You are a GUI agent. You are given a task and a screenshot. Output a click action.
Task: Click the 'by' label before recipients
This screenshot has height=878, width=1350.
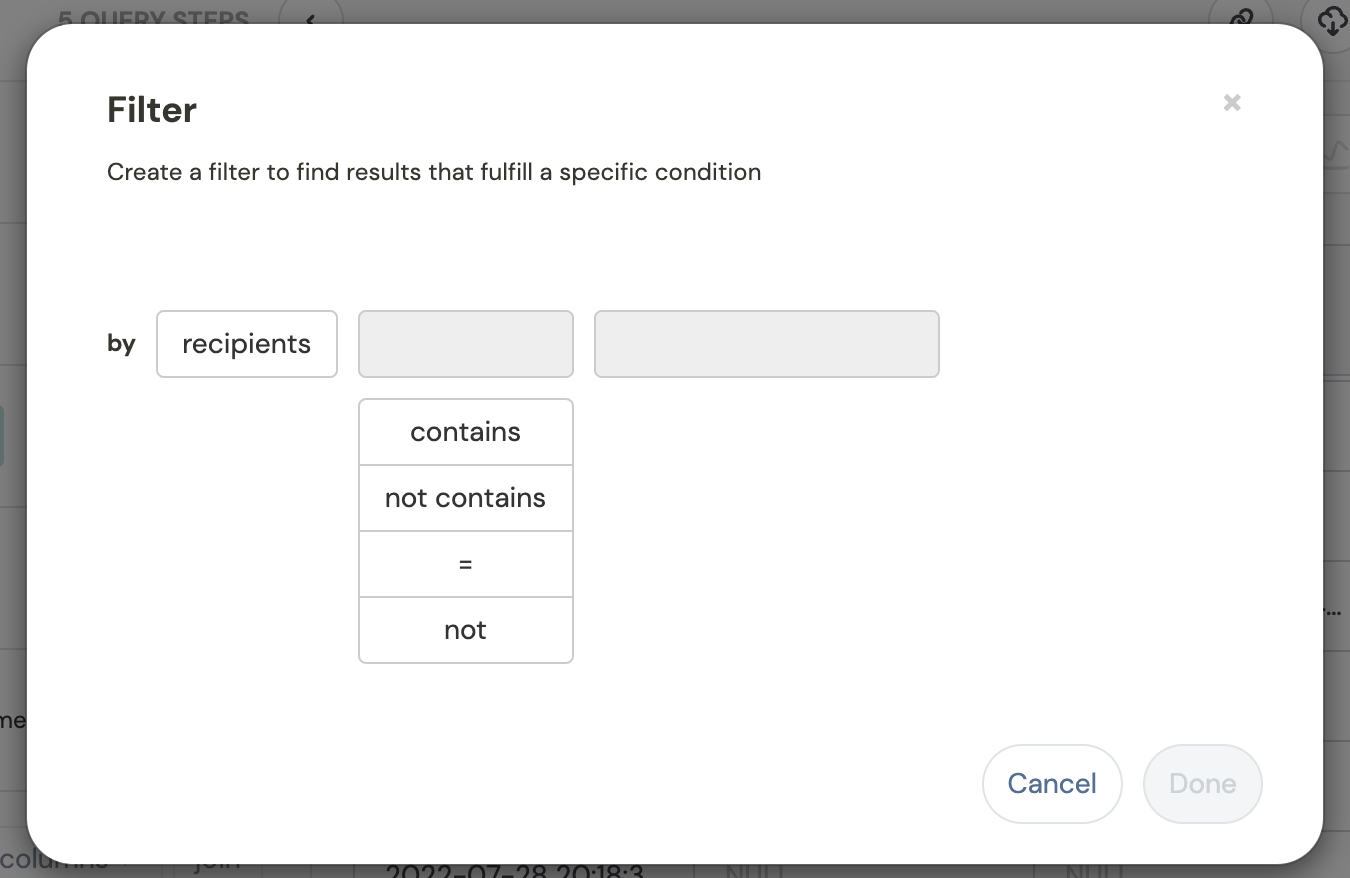point(121,344)
